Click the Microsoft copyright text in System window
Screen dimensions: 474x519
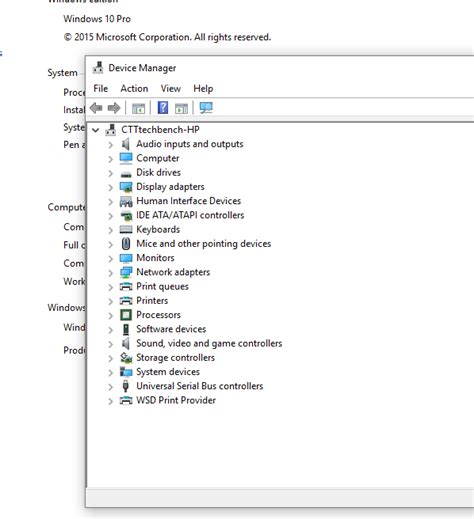(167, 37)
